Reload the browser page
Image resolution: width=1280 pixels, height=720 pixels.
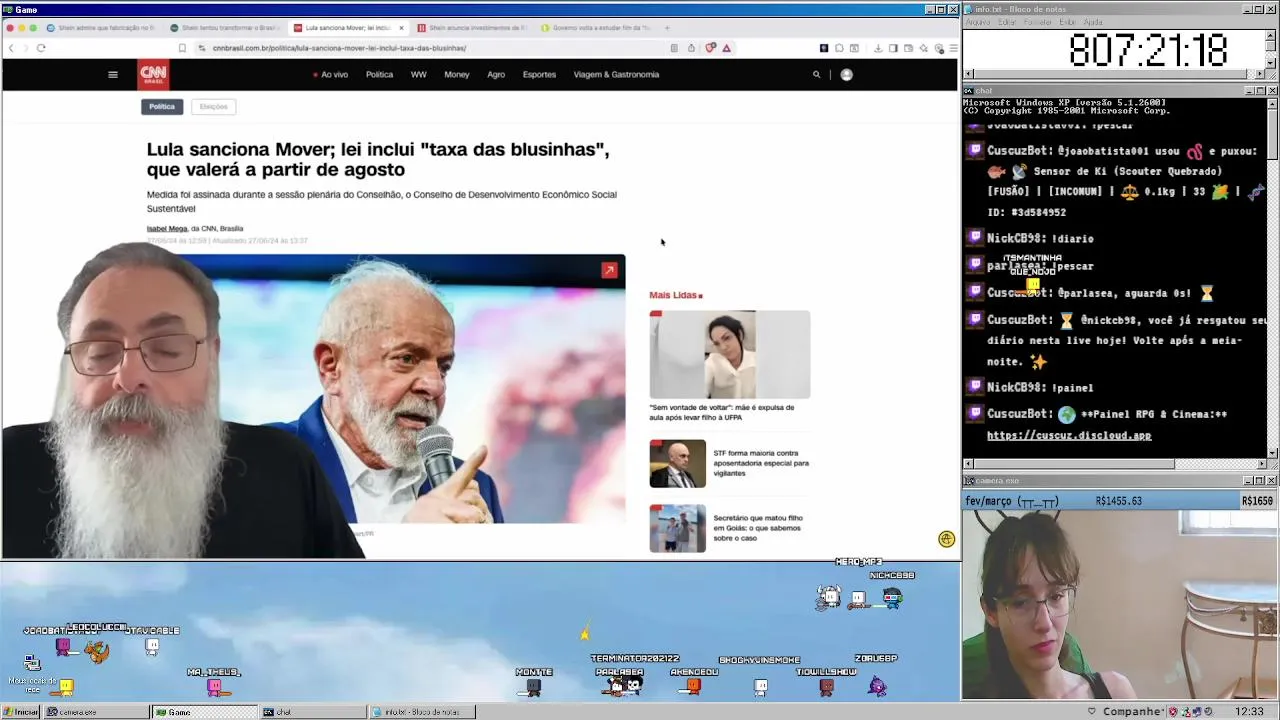coord(41,48)
